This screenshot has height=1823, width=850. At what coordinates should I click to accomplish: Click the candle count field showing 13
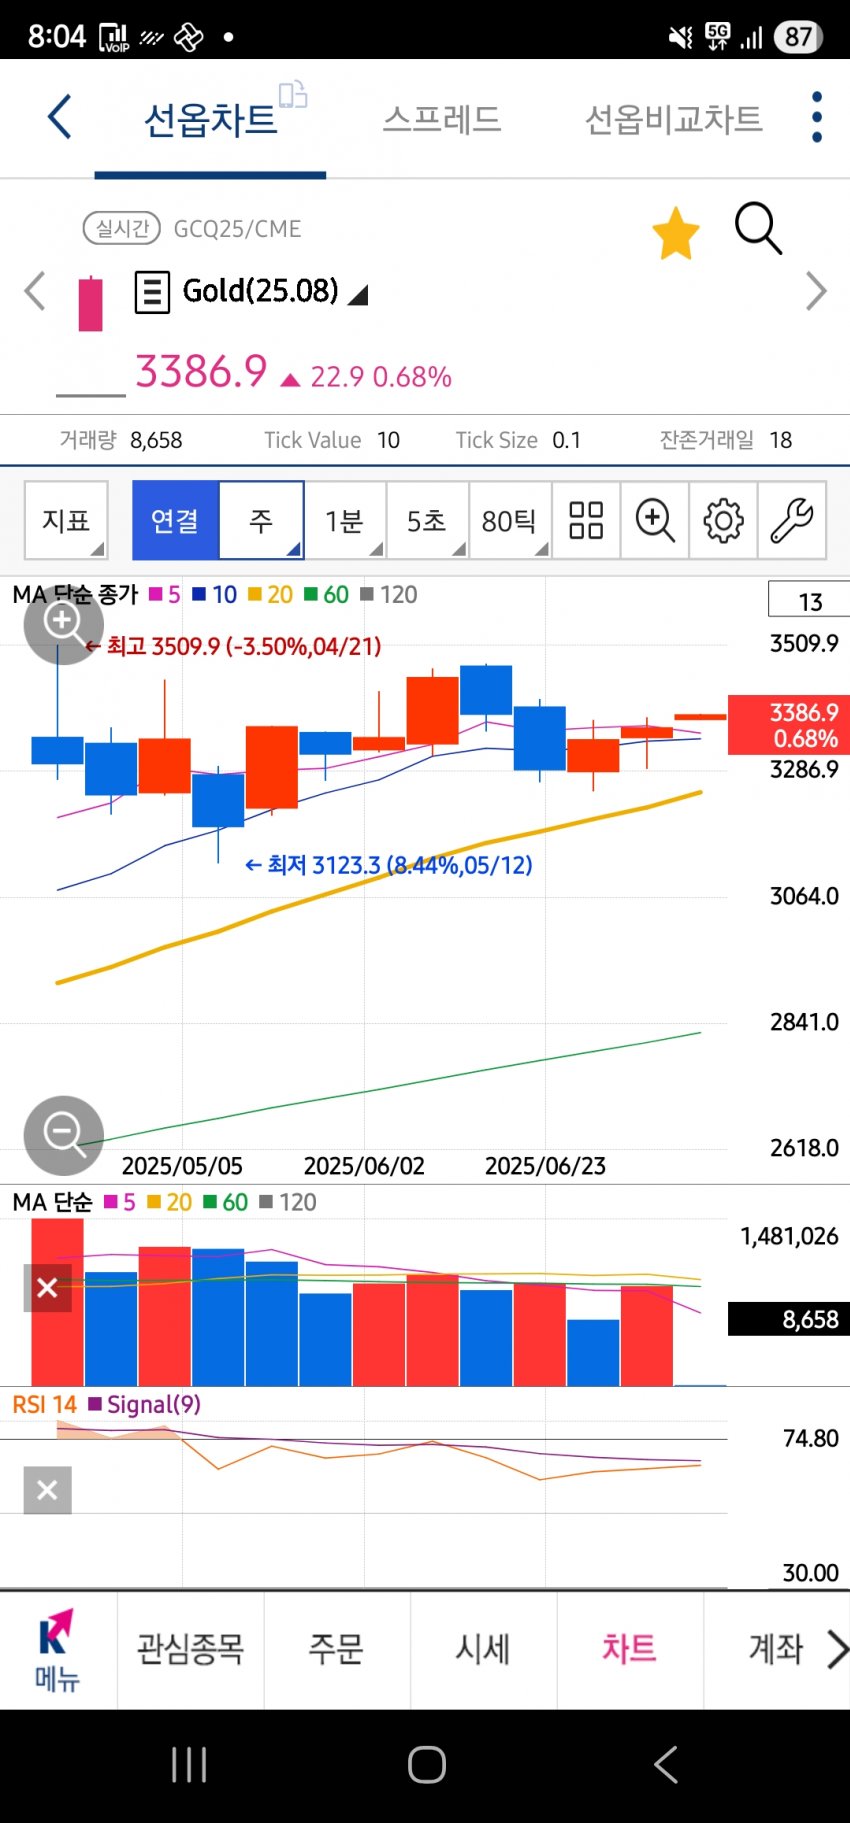coord(809,601)
